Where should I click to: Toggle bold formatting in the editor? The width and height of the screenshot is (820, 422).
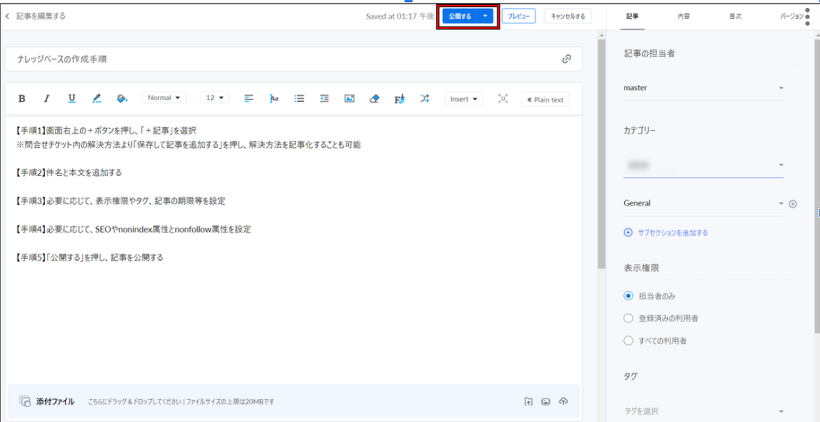[22, 99]
